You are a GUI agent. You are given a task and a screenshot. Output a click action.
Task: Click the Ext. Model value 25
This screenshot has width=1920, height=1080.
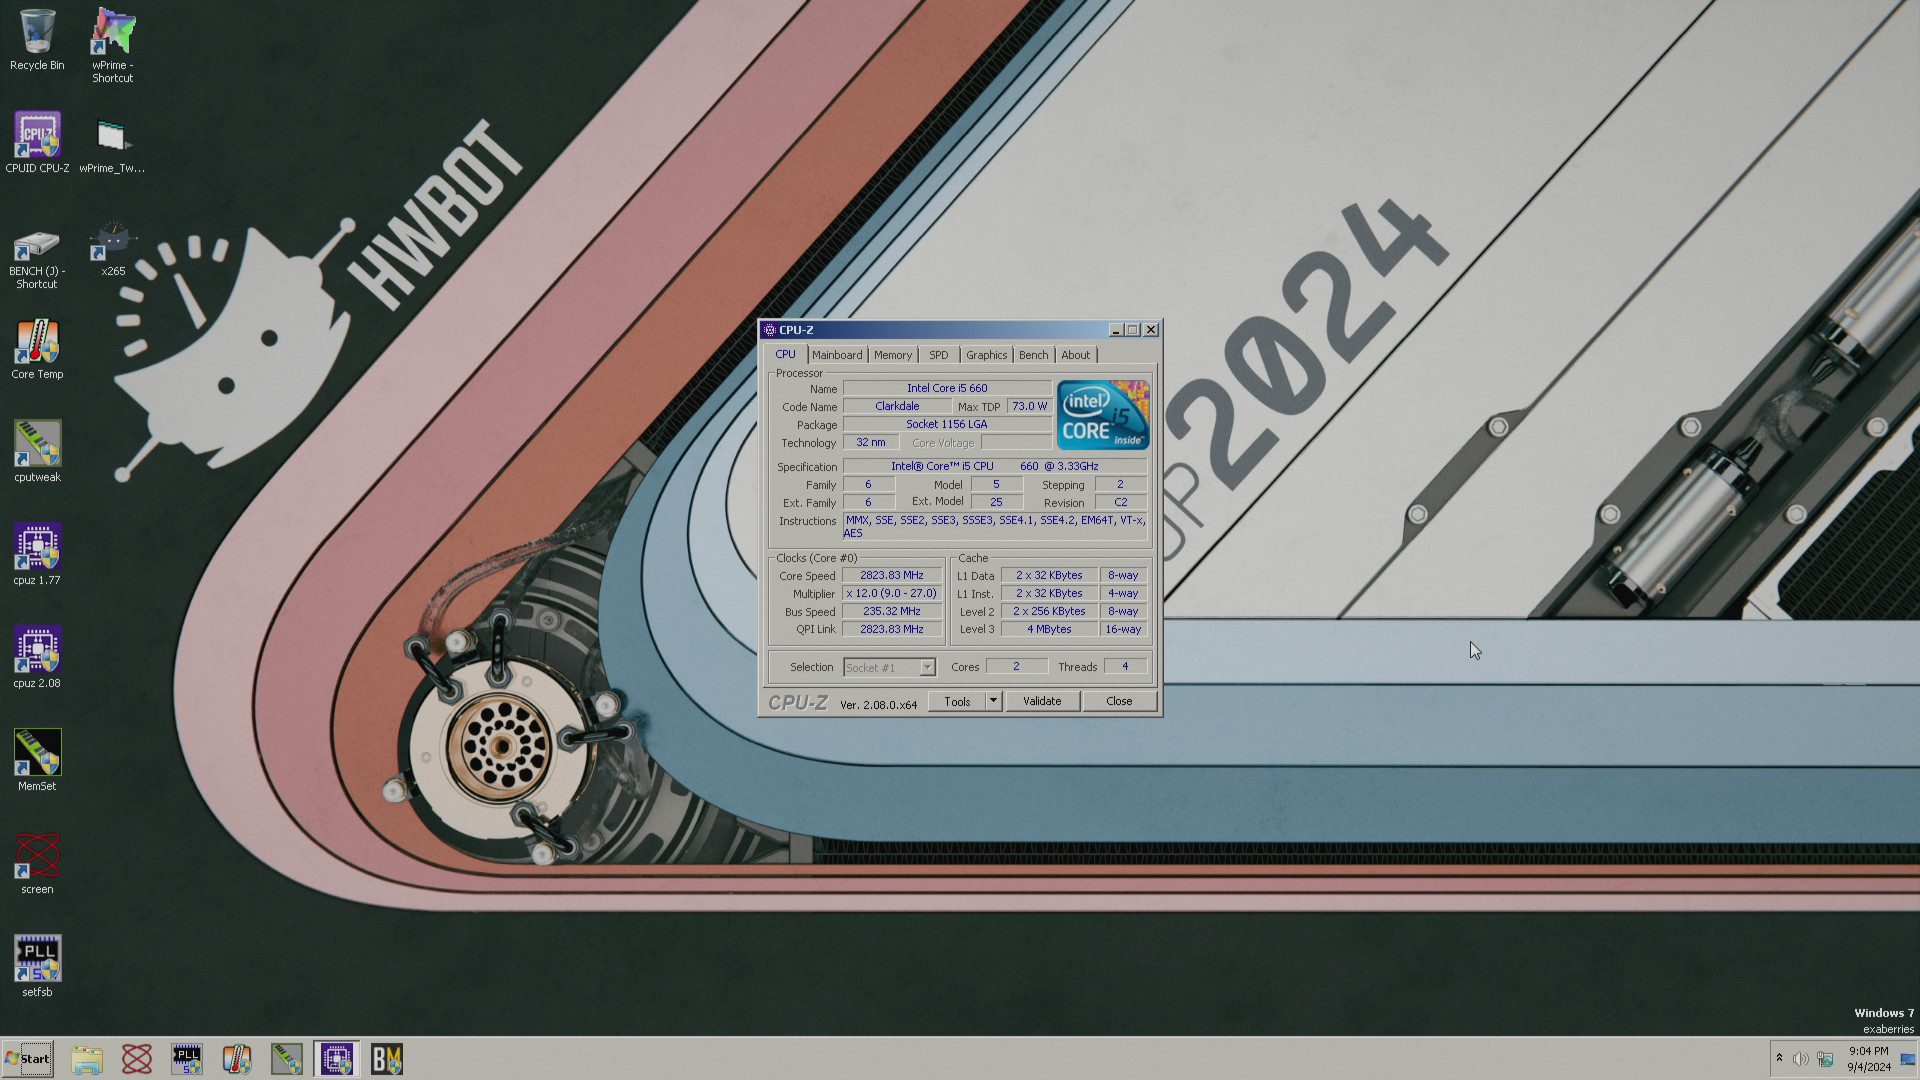click(x=996, y=502)
